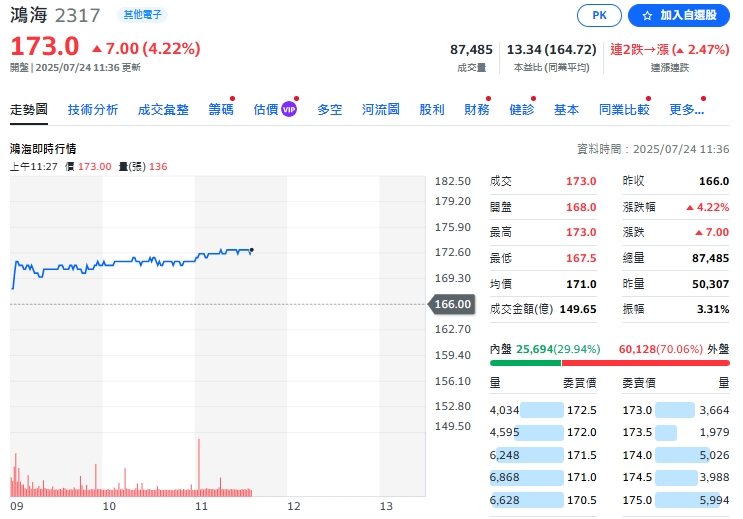Open the 其他電子 industry tag
The width and height of the screenshot is (743, 519).
142,15
